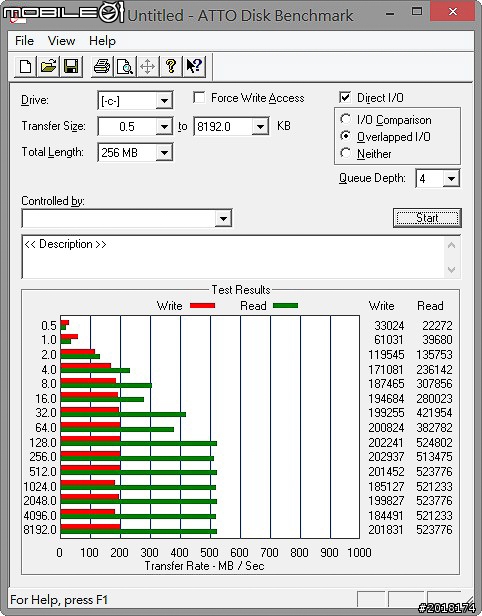
Task: Click the 128.0 row label in chart
Action: pos(43,442)
